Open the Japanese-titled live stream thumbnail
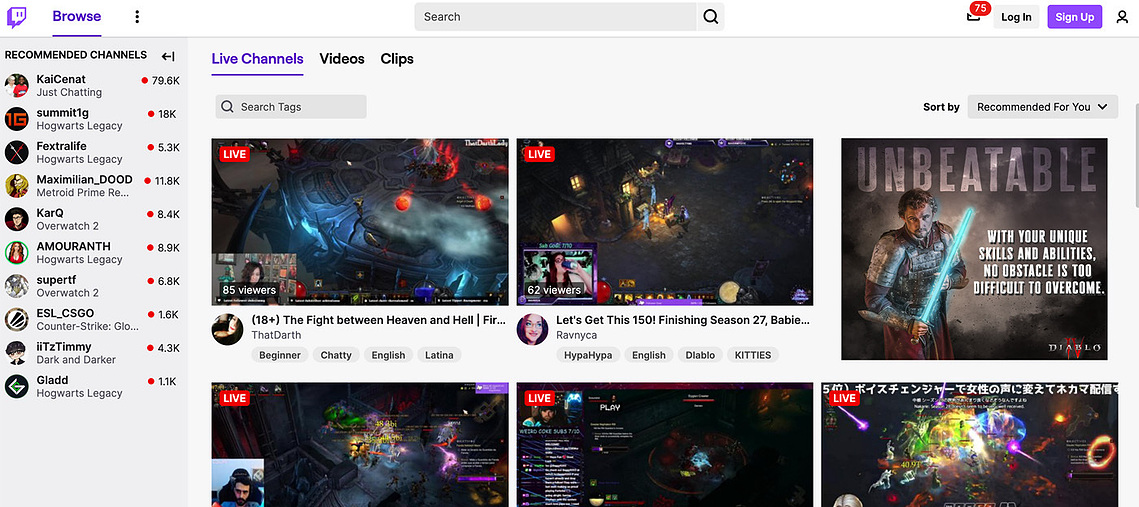 coord(970,445)
